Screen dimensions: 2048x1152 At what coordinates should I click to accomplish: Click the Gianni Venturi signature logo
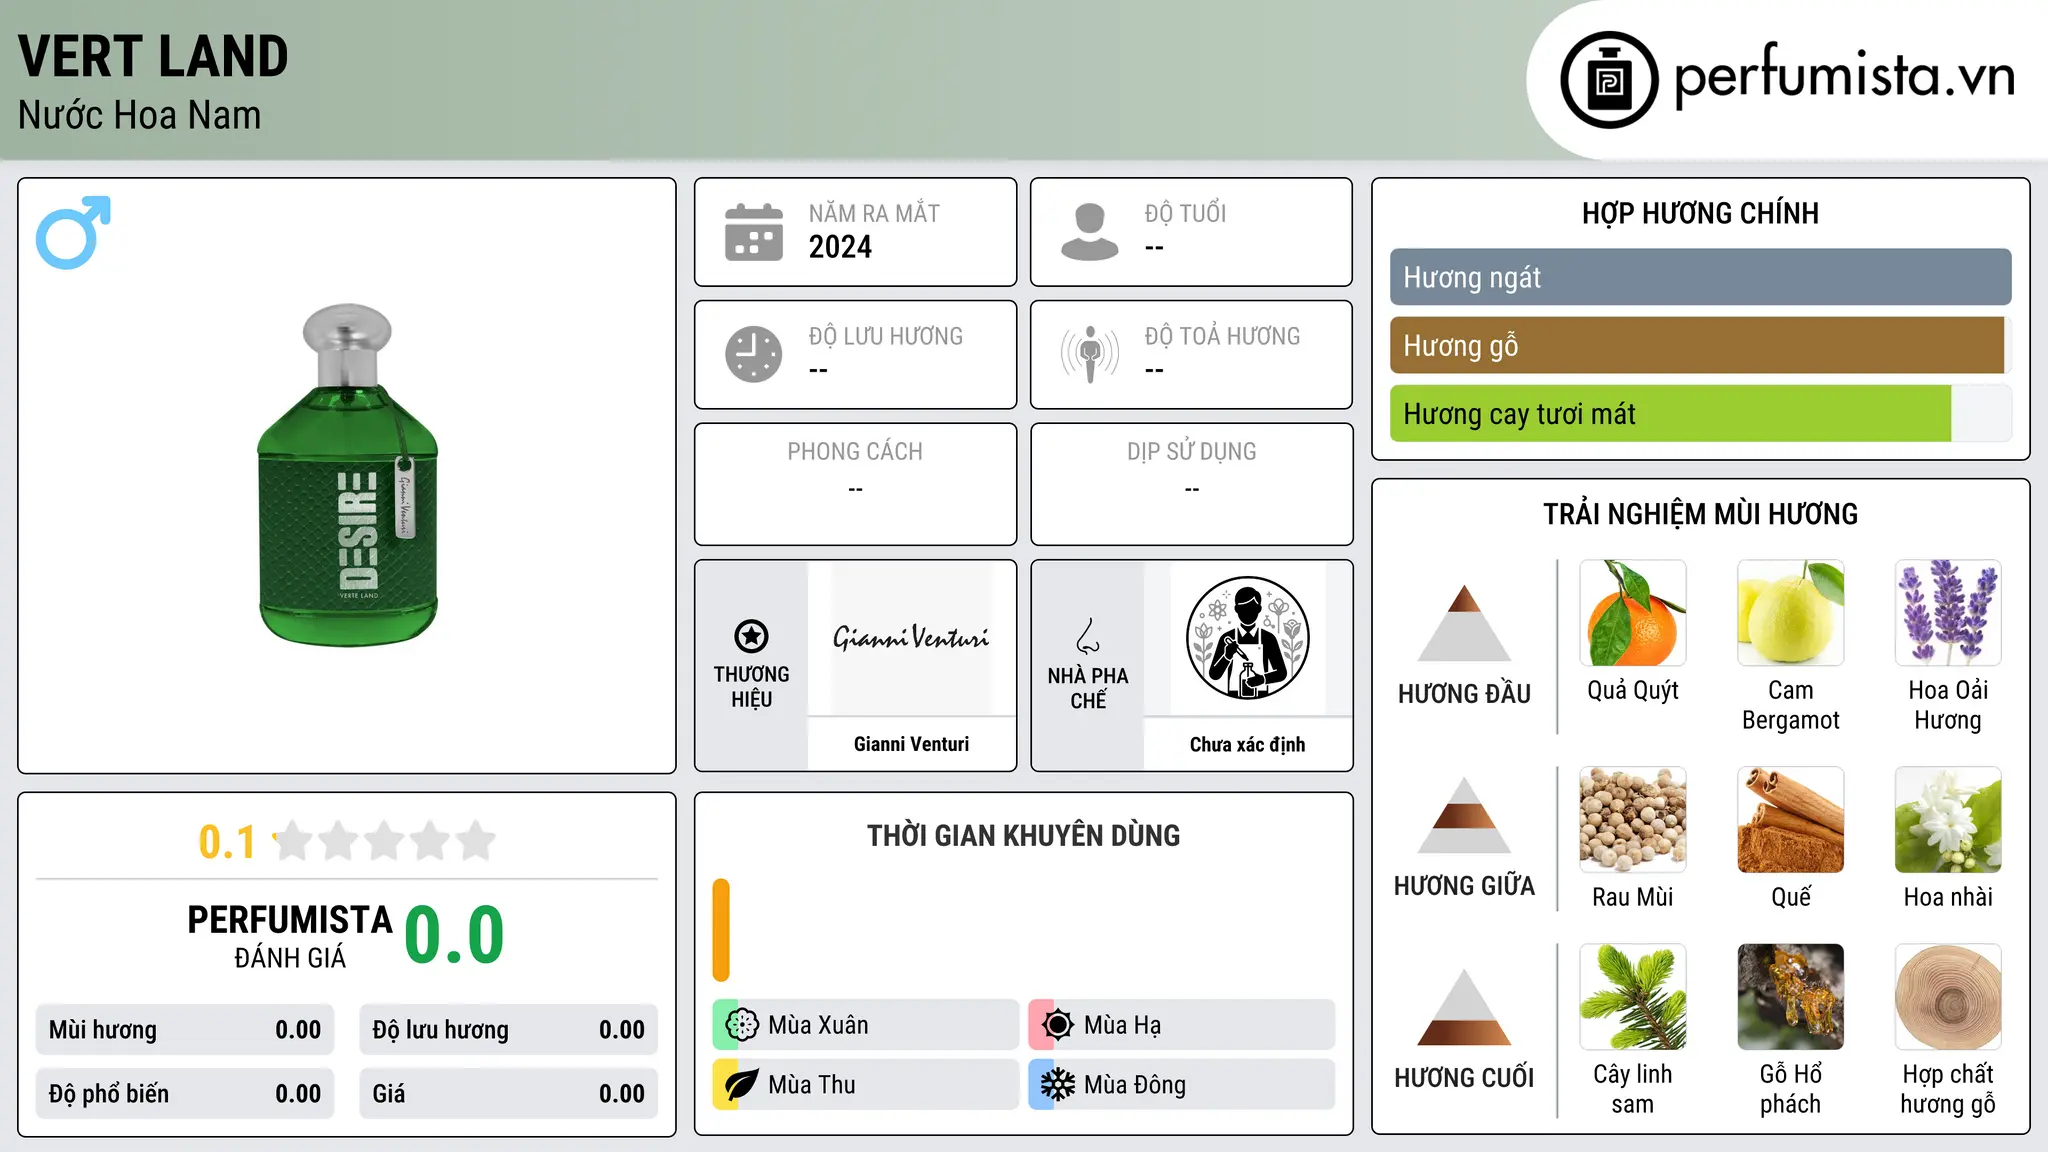(x=911, y=637)
